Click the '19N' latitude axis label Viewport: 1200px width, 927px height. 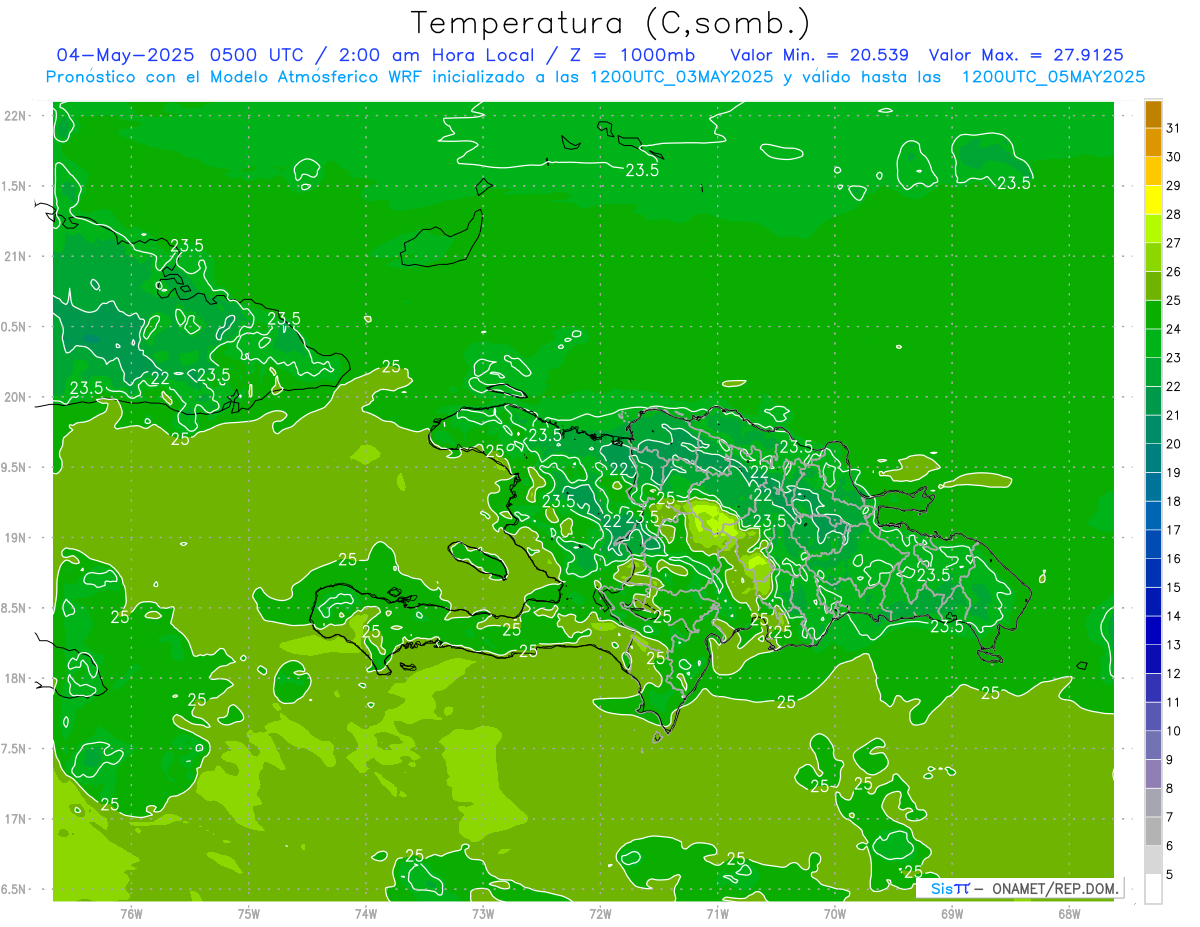pyautogui.click(x=16, y=538)
